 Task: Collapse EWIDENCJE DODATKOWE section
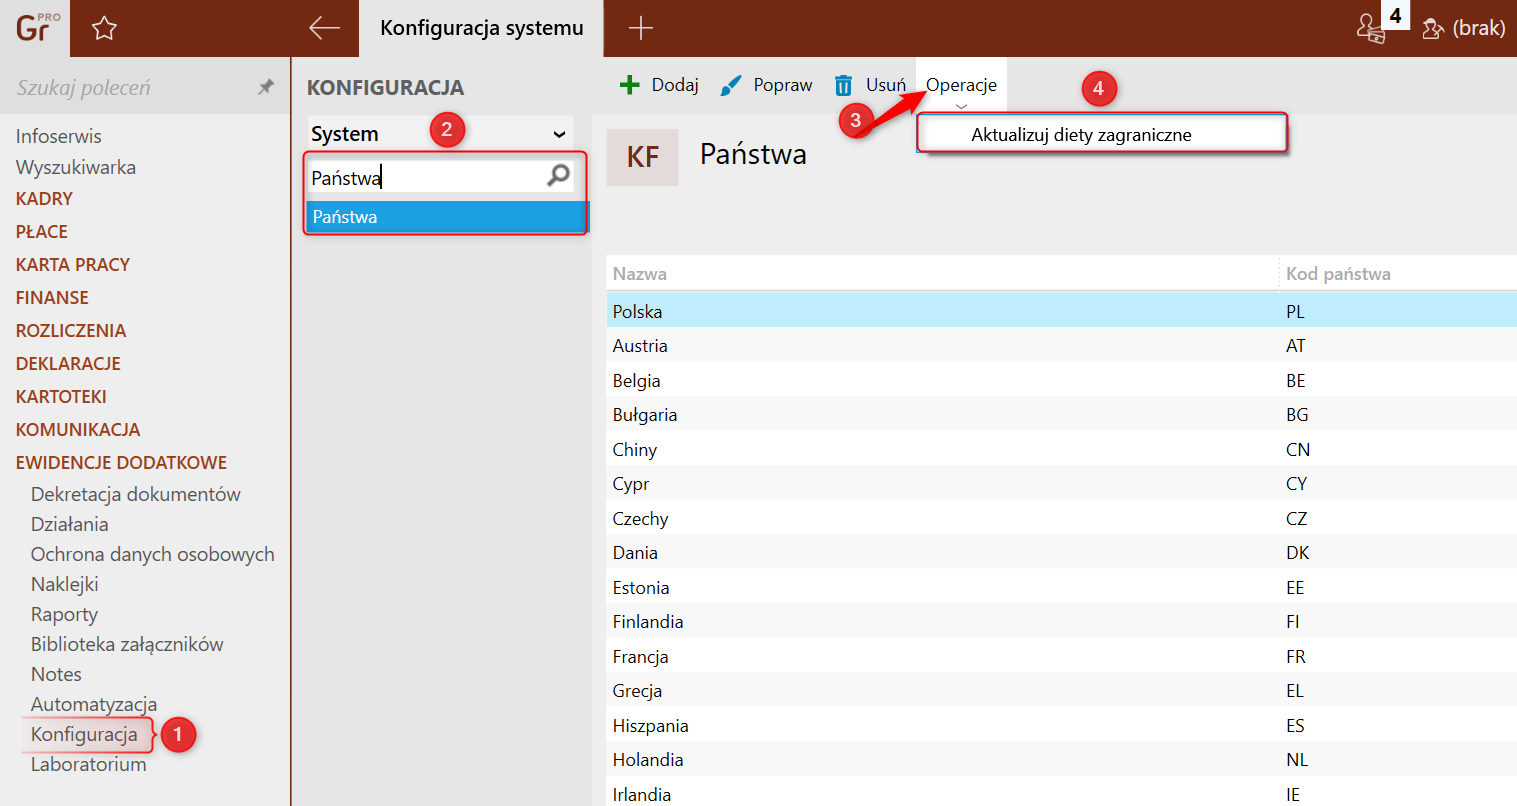121,462
